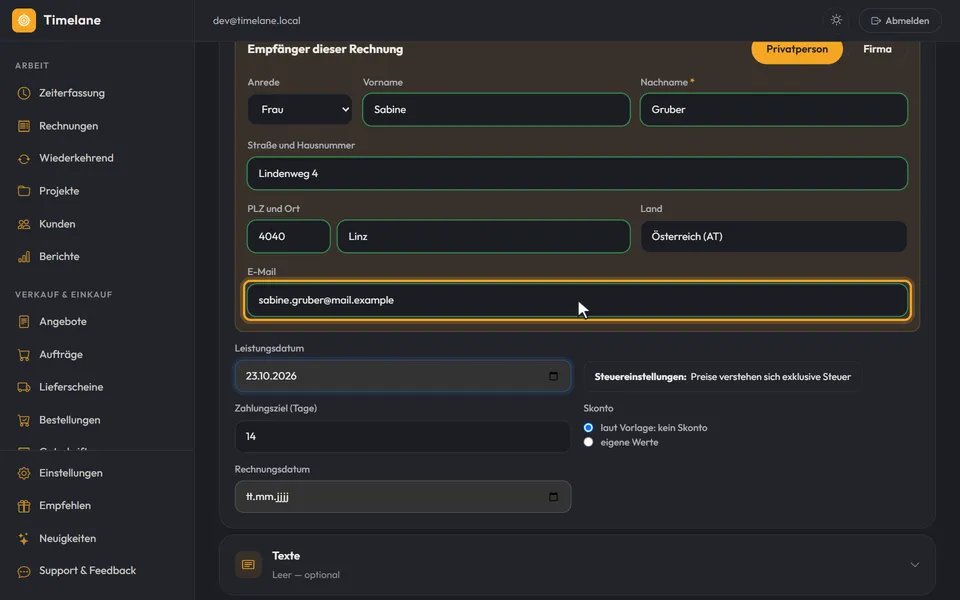Click the Texte section icon
The height and width of the screenshot is (600, 960).
click(x=248, y=564)
